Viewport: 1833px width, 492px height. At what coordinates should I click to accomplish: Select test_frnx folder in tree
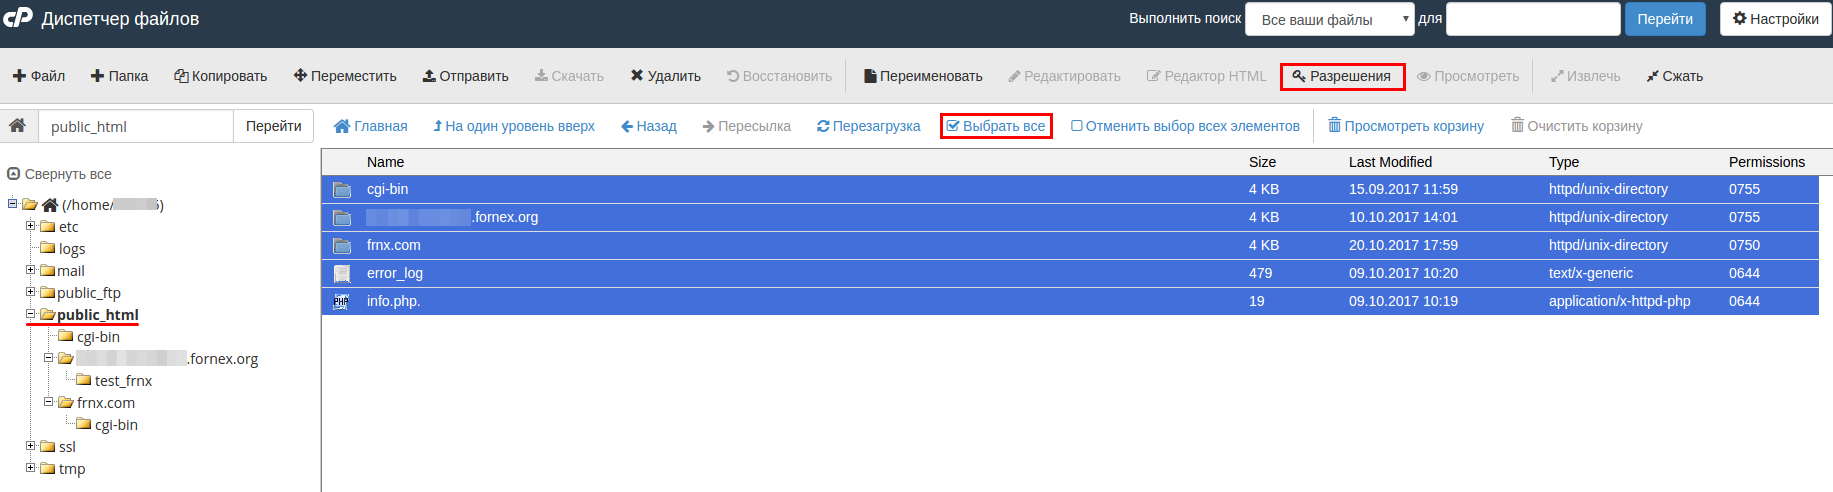[x=123, y=381]
